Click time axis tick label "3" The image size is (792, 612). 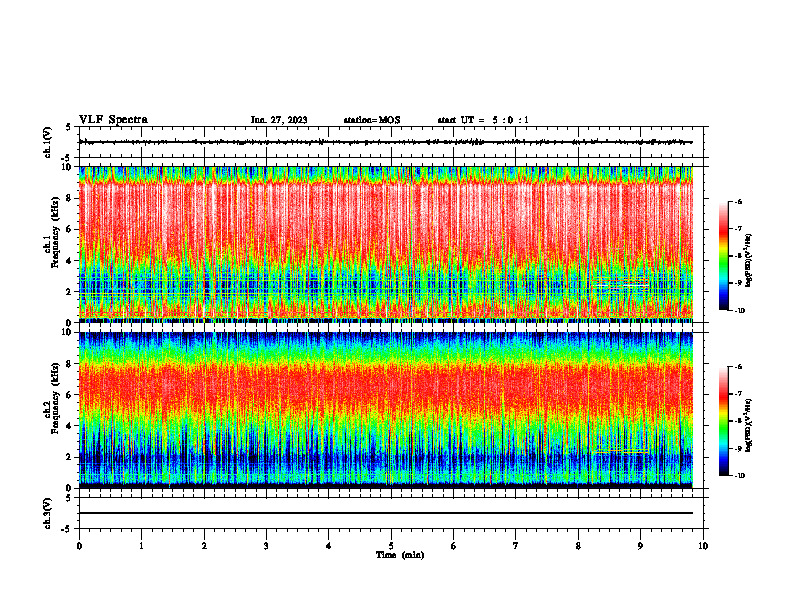click(x=266, y=546)
